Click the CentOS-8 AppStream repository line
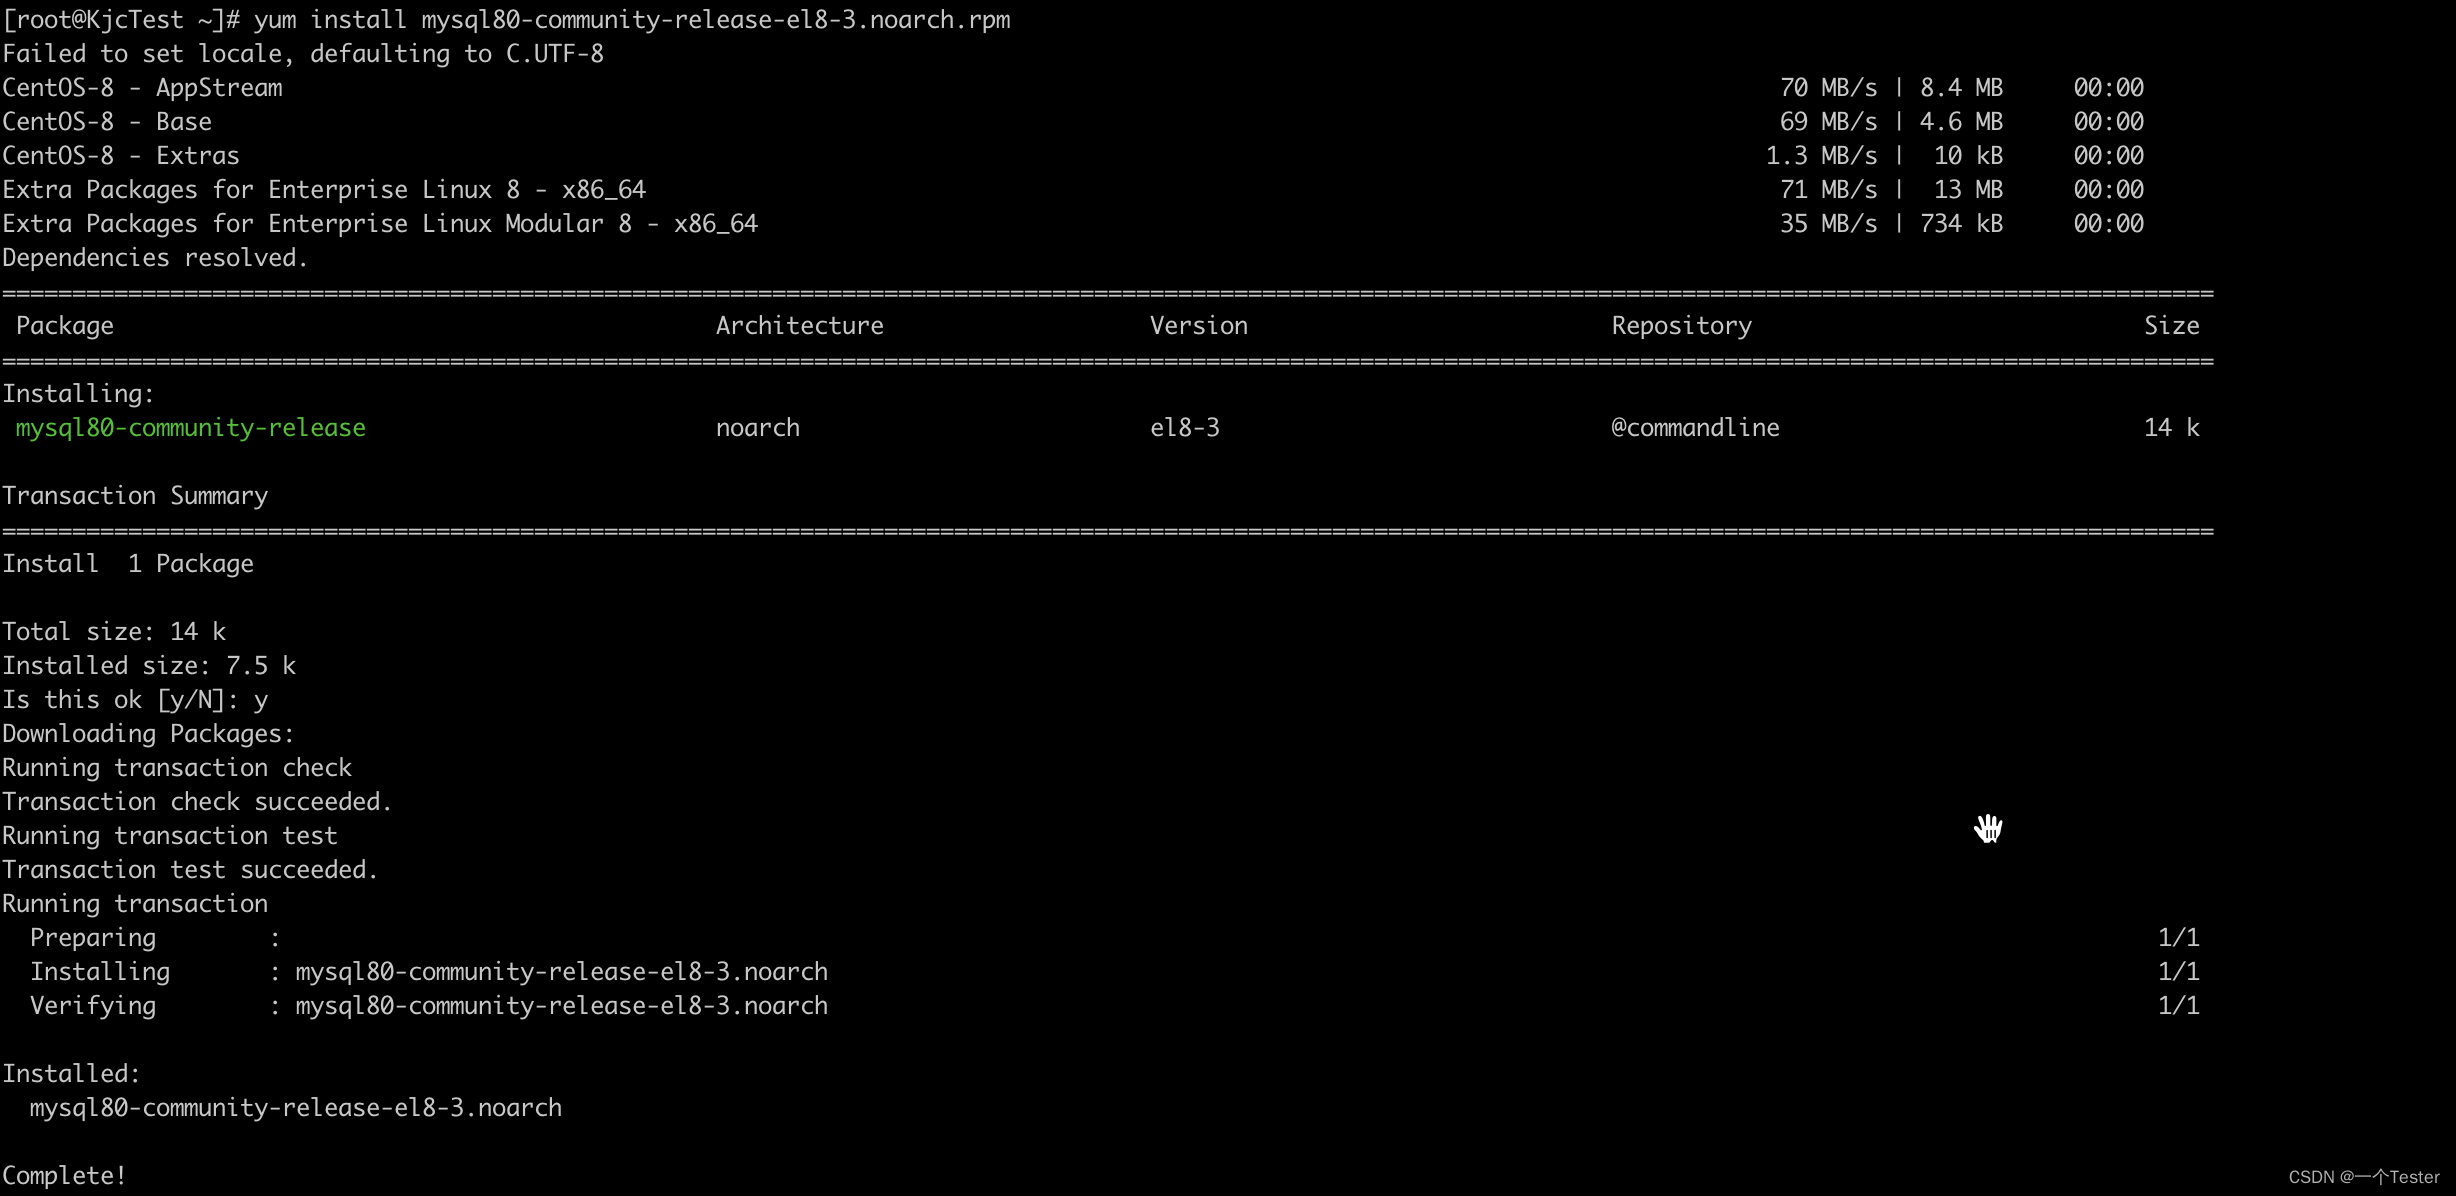Image resolution: width=2456 pixels, height=1196 pixels. click(142, 87)
